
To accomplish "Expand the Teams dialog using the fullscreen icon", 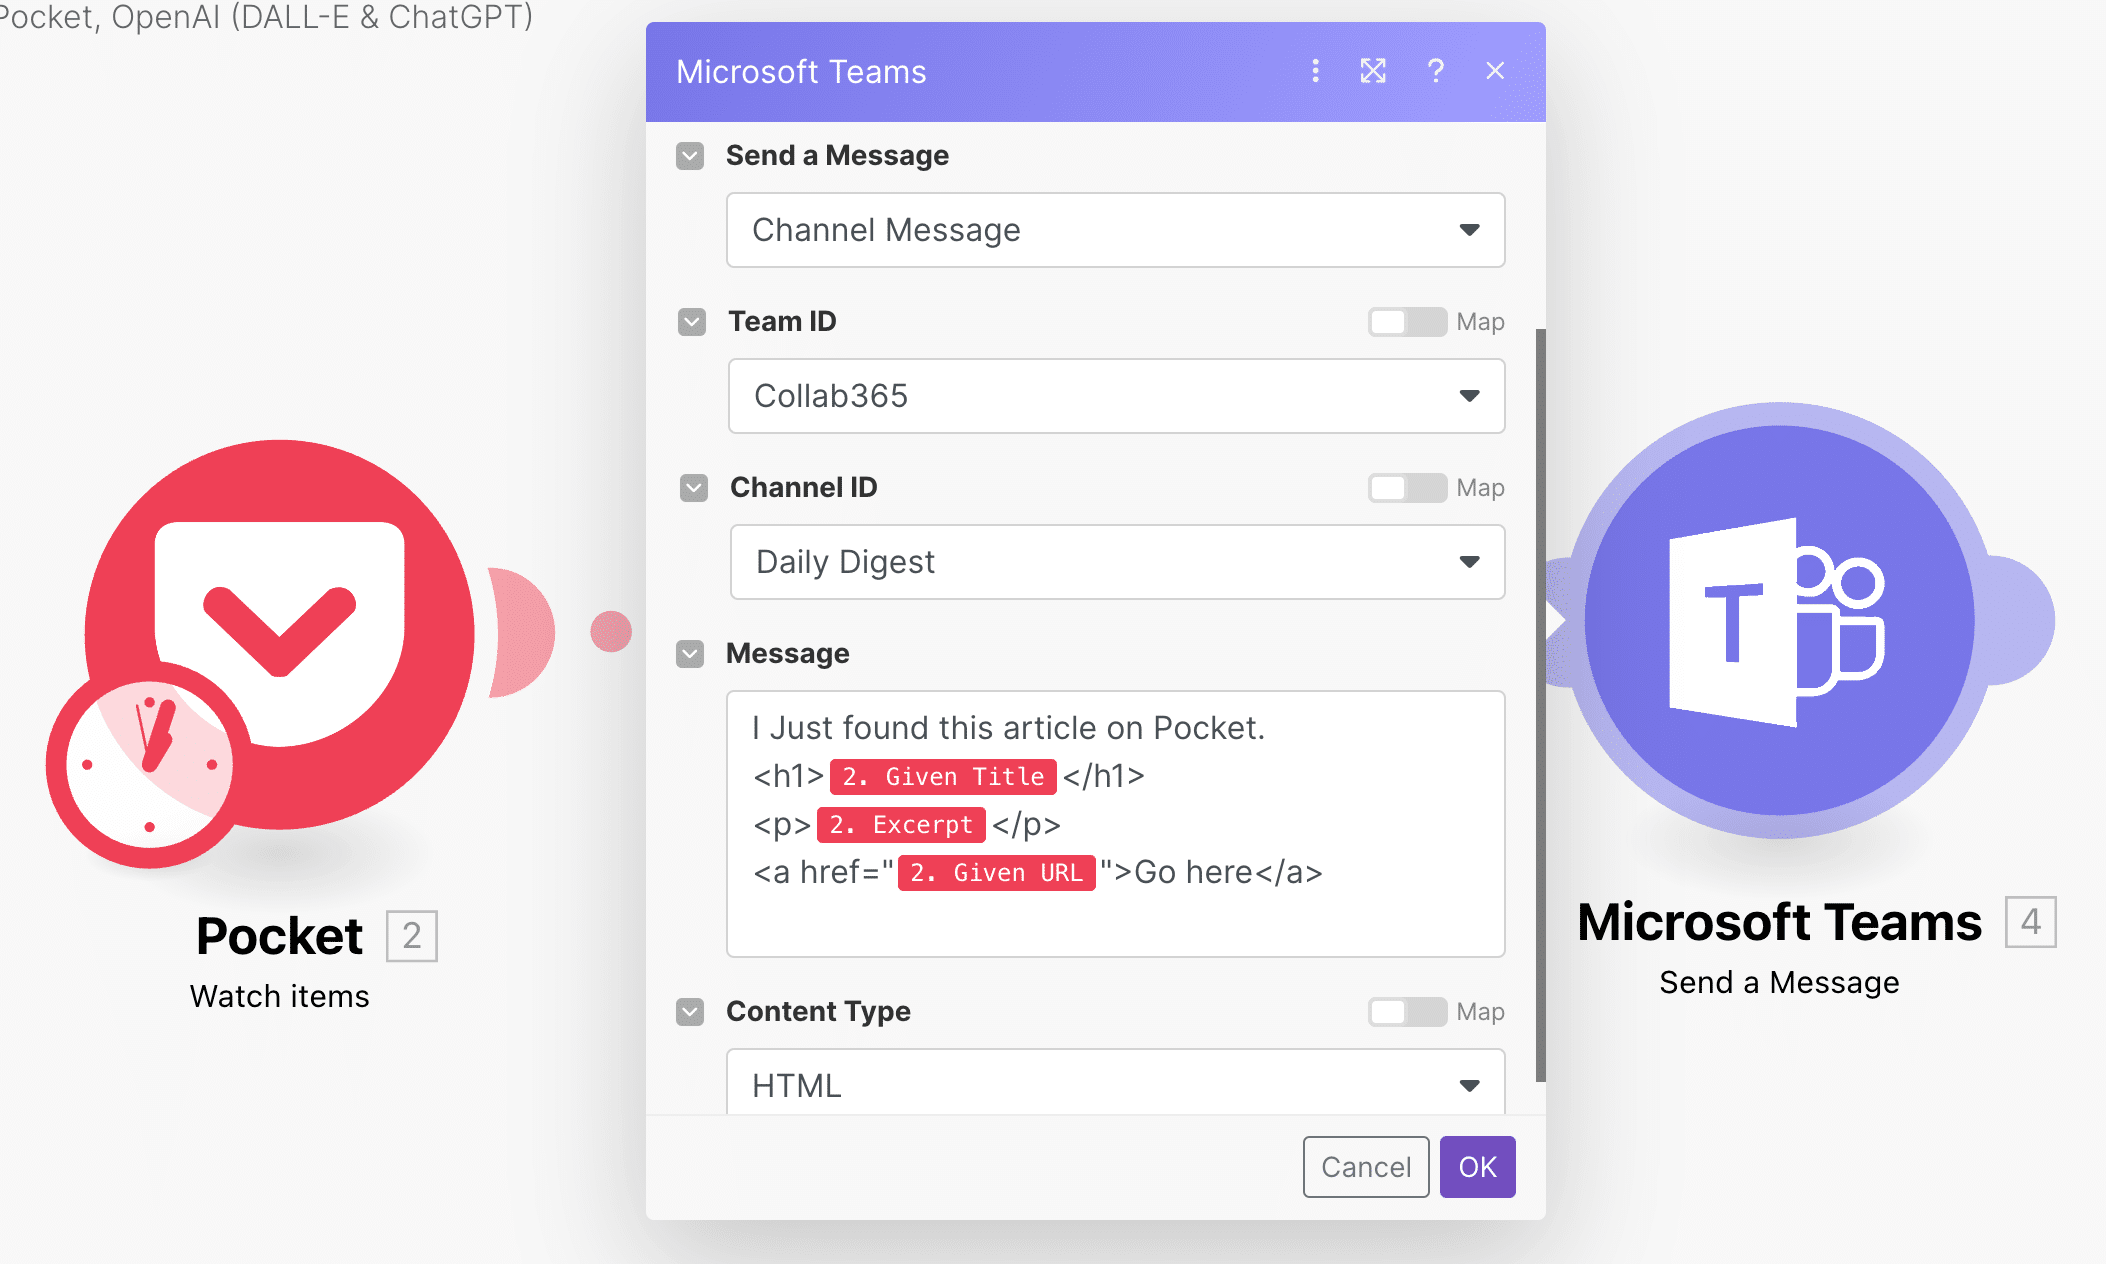I will (1373, 71).
